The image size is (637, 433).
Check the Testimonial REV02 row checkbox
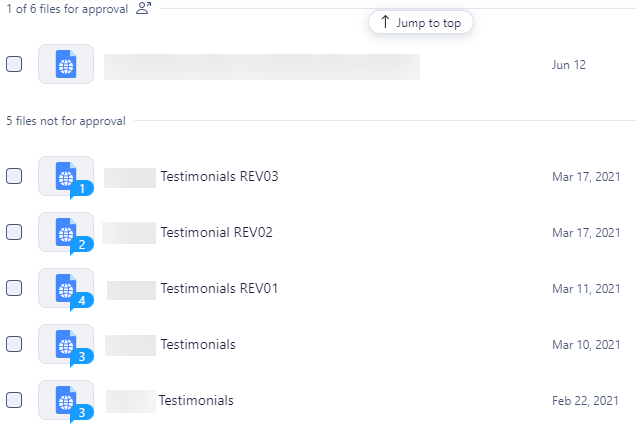(14, 232)
